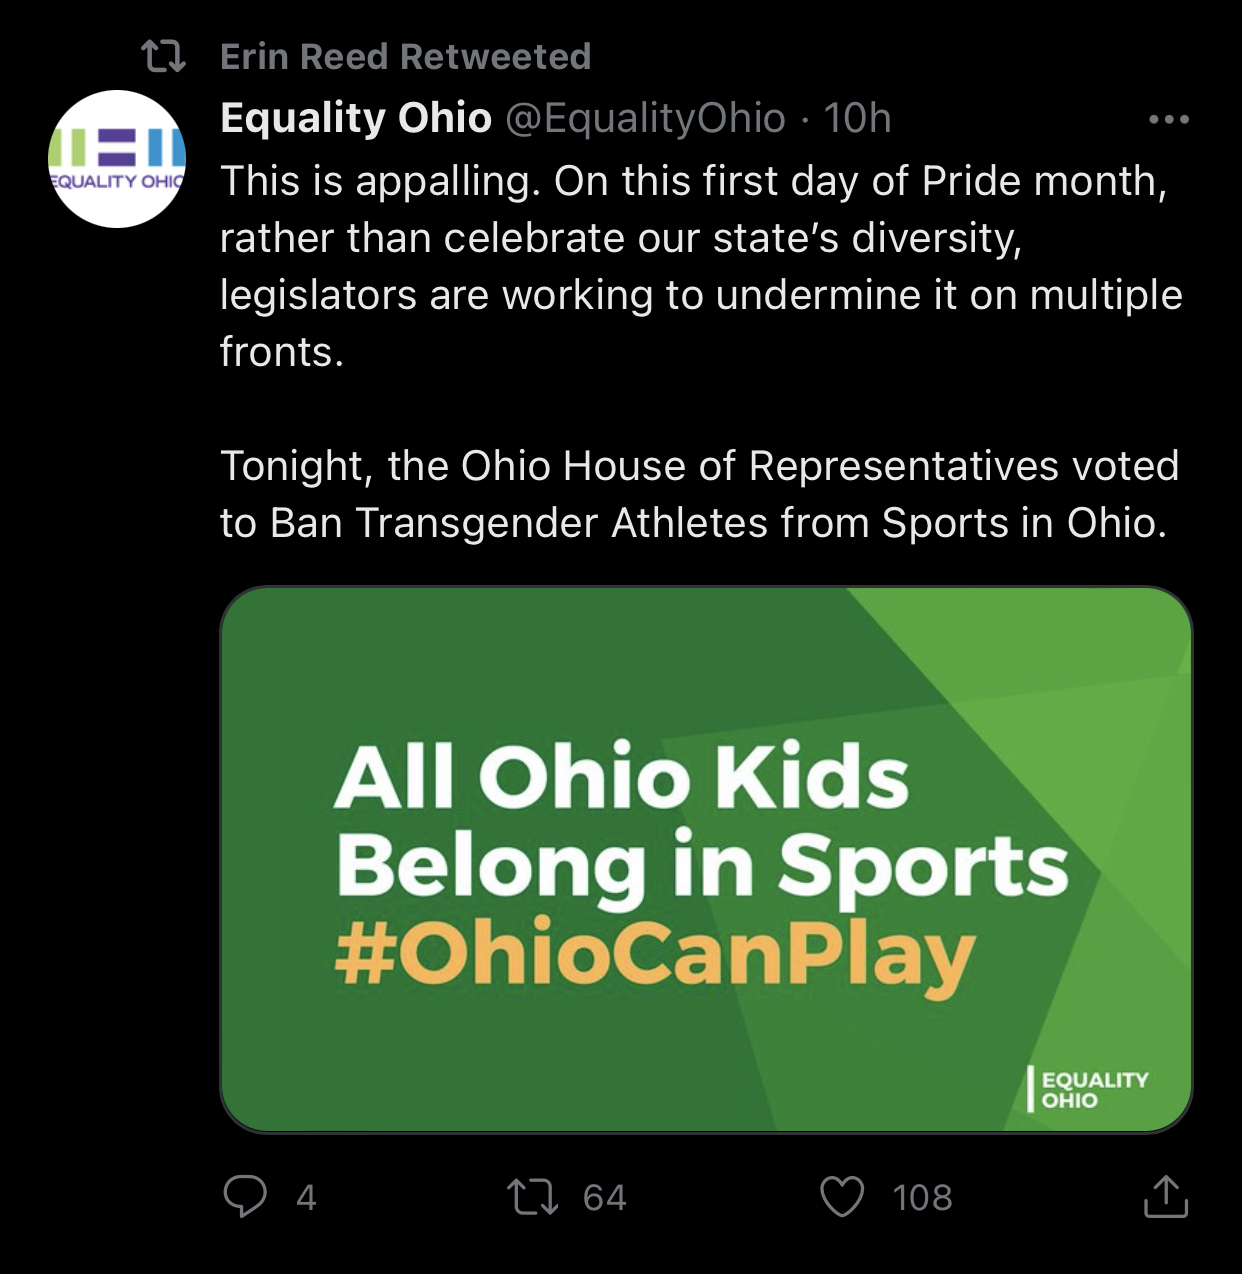Screen dimensions: 1242x1274
Task: Click the Equality Ohio display name
Action: click(x=356, y=118)
